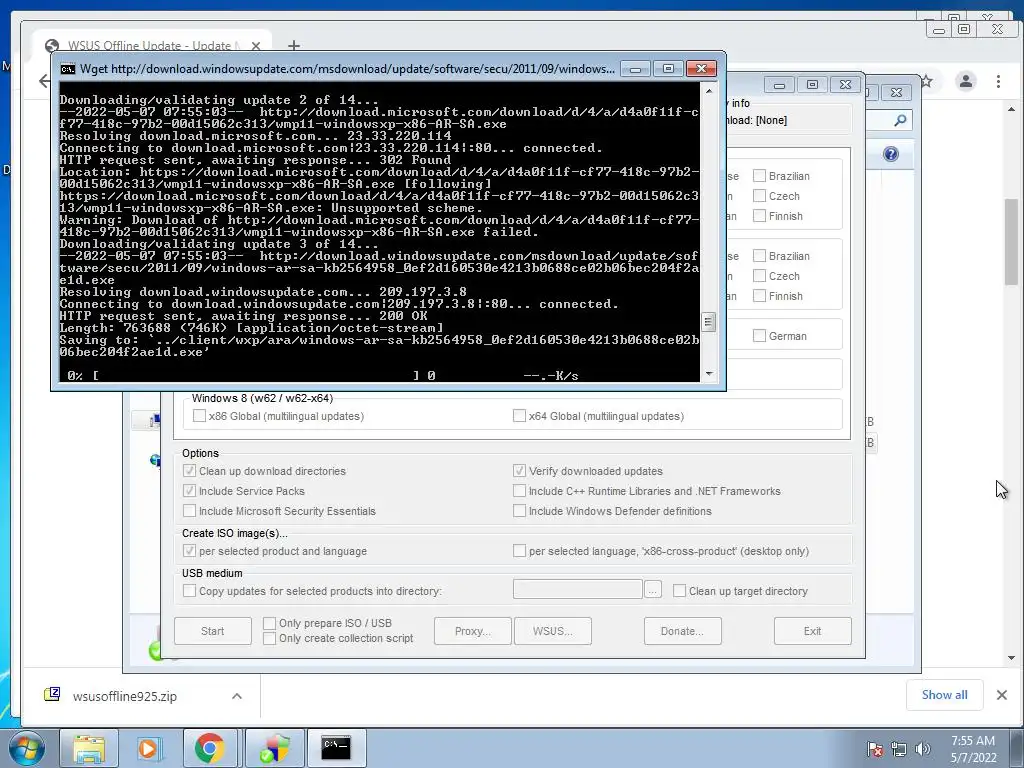Image resolution: width=1024 pixels, height=768 pixels.
Task: Toggle Clean up download directories checkbox
Action: point(189,471)
